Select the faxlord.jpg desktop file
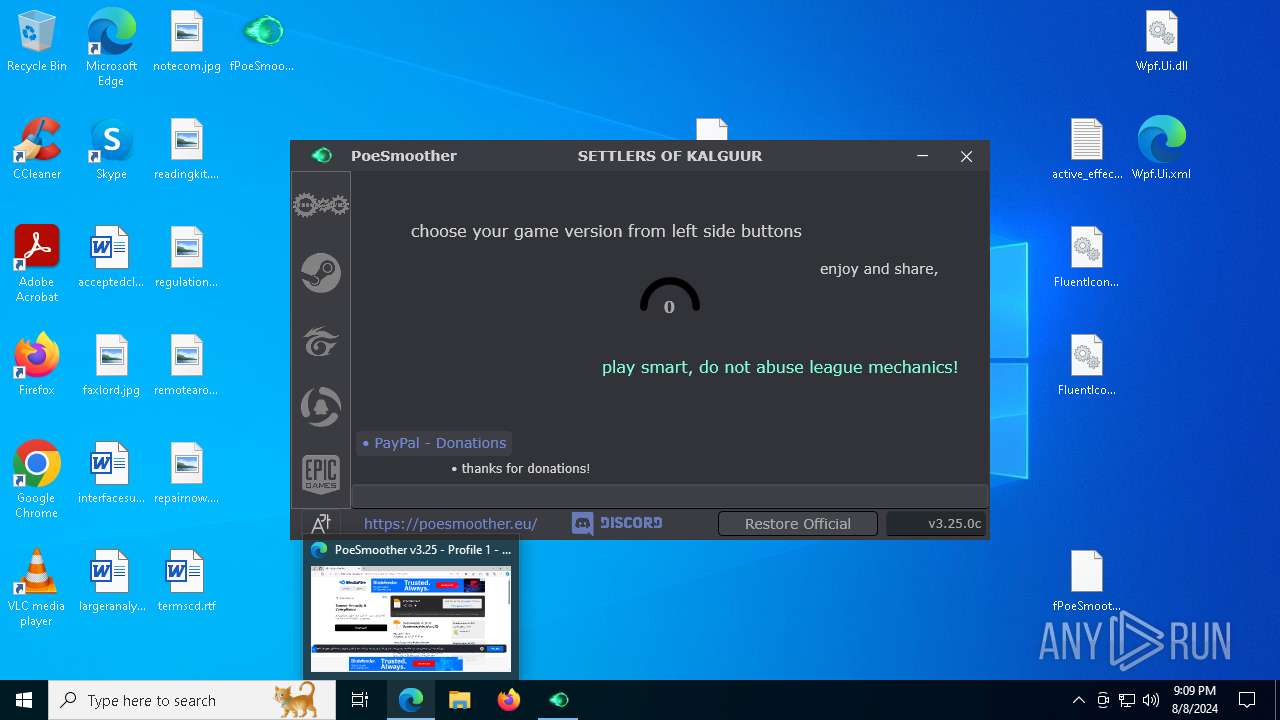The image size is (1280, 720). (111, 366)
